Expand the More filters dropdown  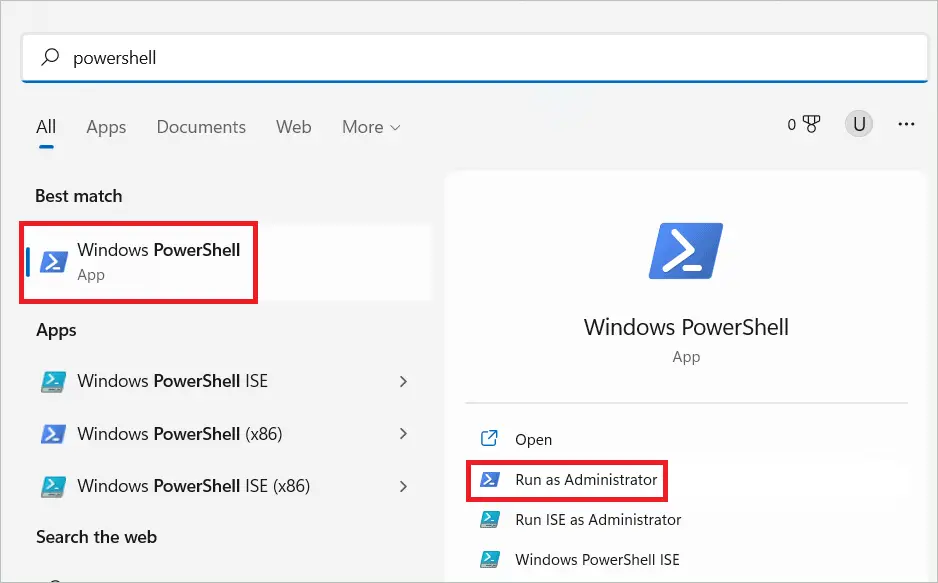click(x=371, y=127)
